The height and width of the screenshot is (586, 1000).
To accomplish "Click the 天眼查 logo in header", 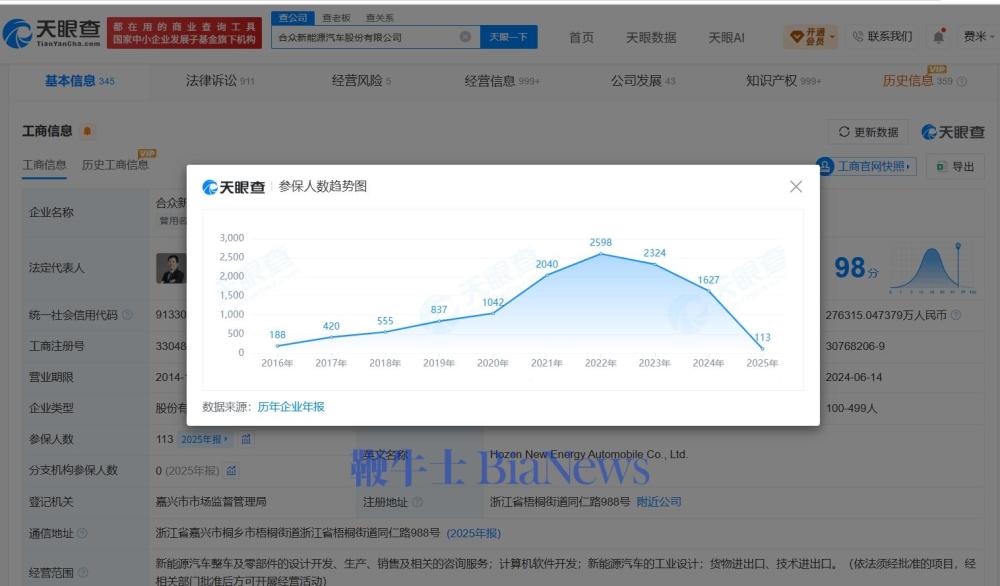I will click(x=52, y=33).
